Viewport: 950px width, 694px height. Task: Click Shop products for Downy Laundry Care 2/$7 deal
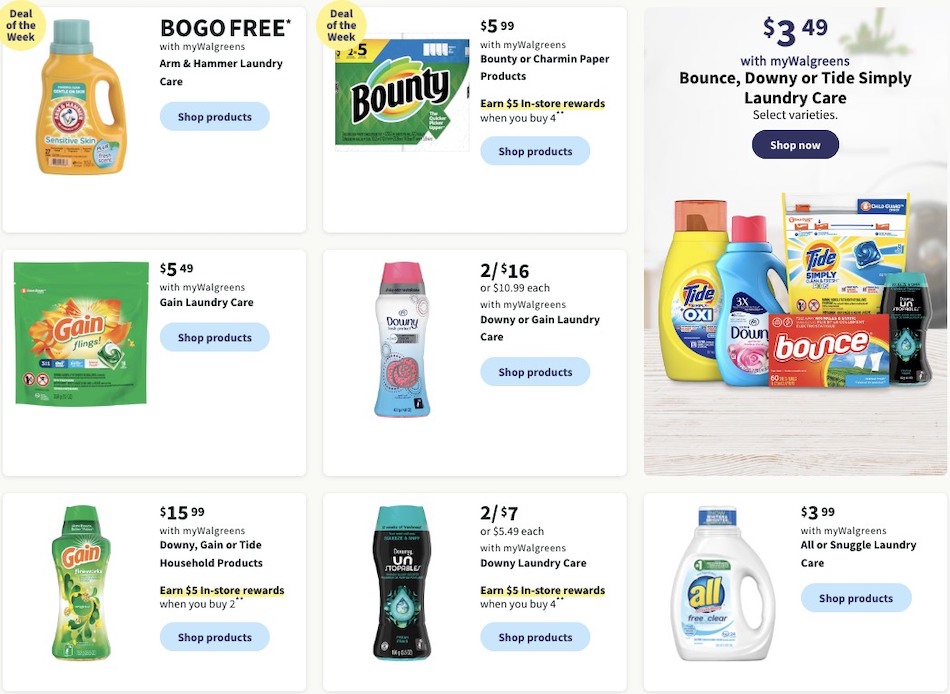pyautogui.click(x=535, y=636)
